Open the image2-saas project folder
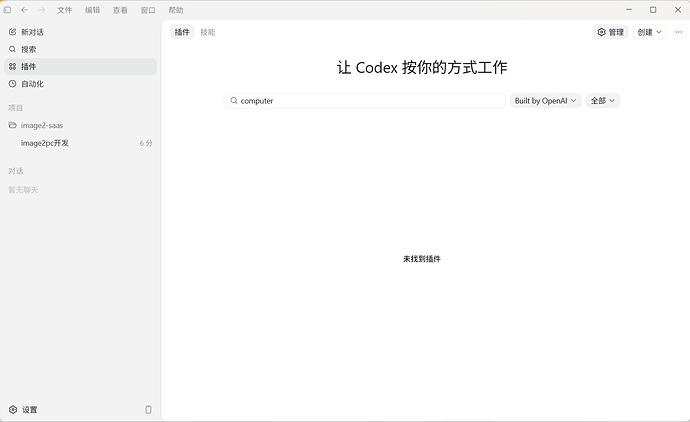 81,125
